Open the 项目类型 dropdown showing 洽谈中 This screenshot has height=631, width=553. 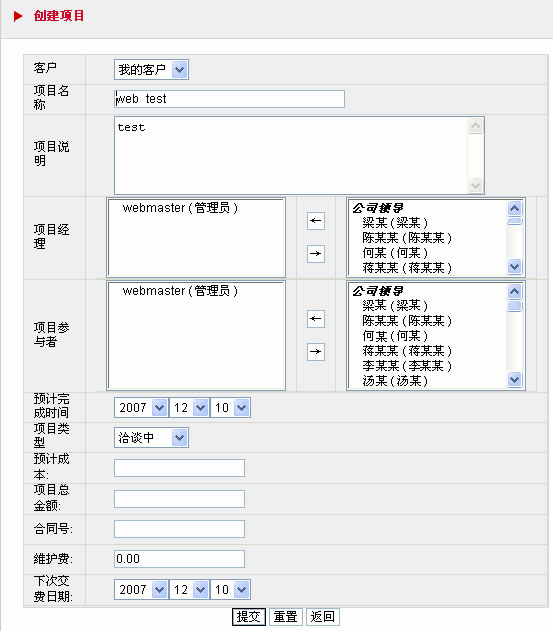pyautogui.click(x=151, y=437)
